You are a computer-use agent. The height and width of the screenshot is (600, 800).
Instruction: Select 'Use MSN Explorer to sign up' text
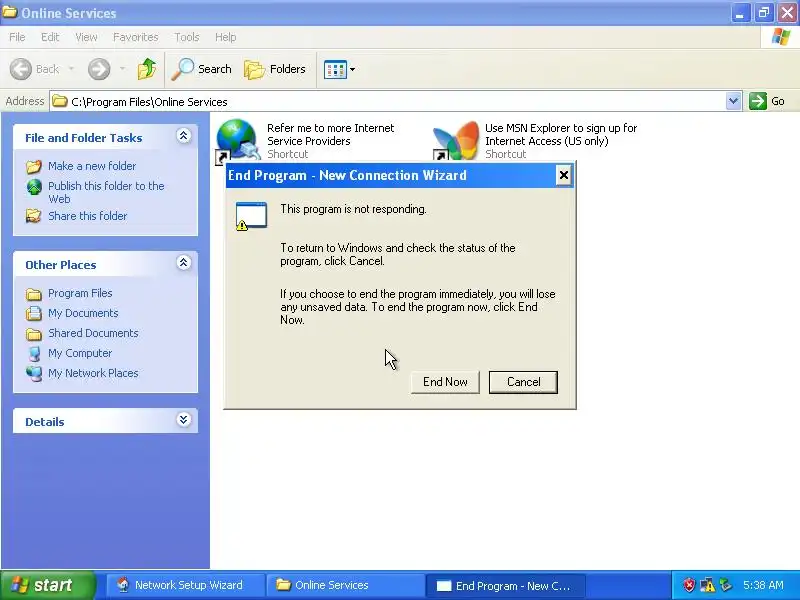pos(561,135)
